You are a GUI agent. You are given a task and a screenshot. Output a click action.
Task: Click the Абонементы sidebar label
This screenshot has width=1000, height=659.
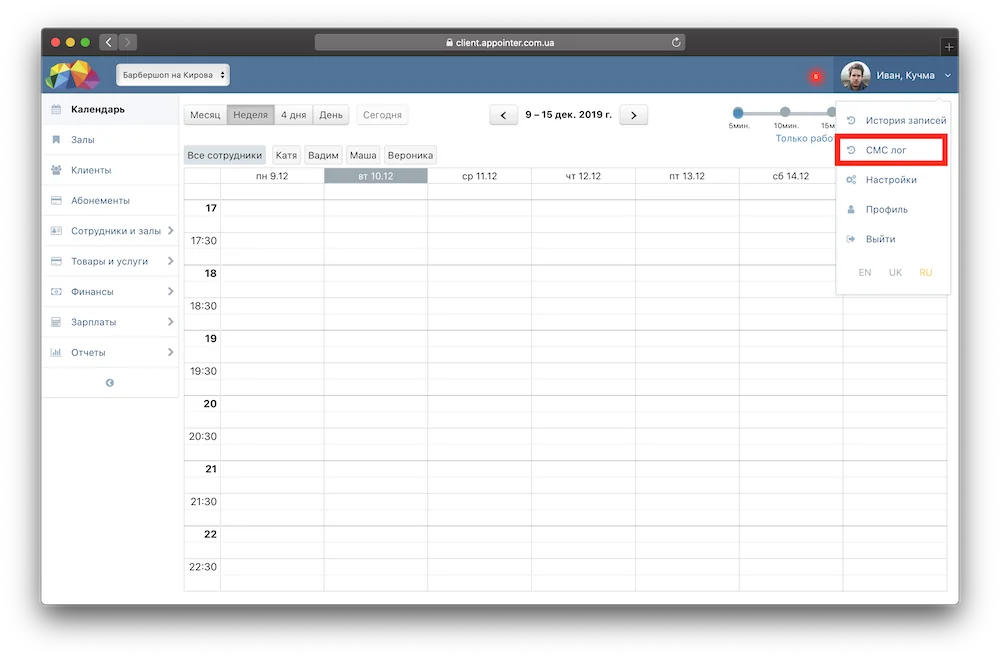100,200
